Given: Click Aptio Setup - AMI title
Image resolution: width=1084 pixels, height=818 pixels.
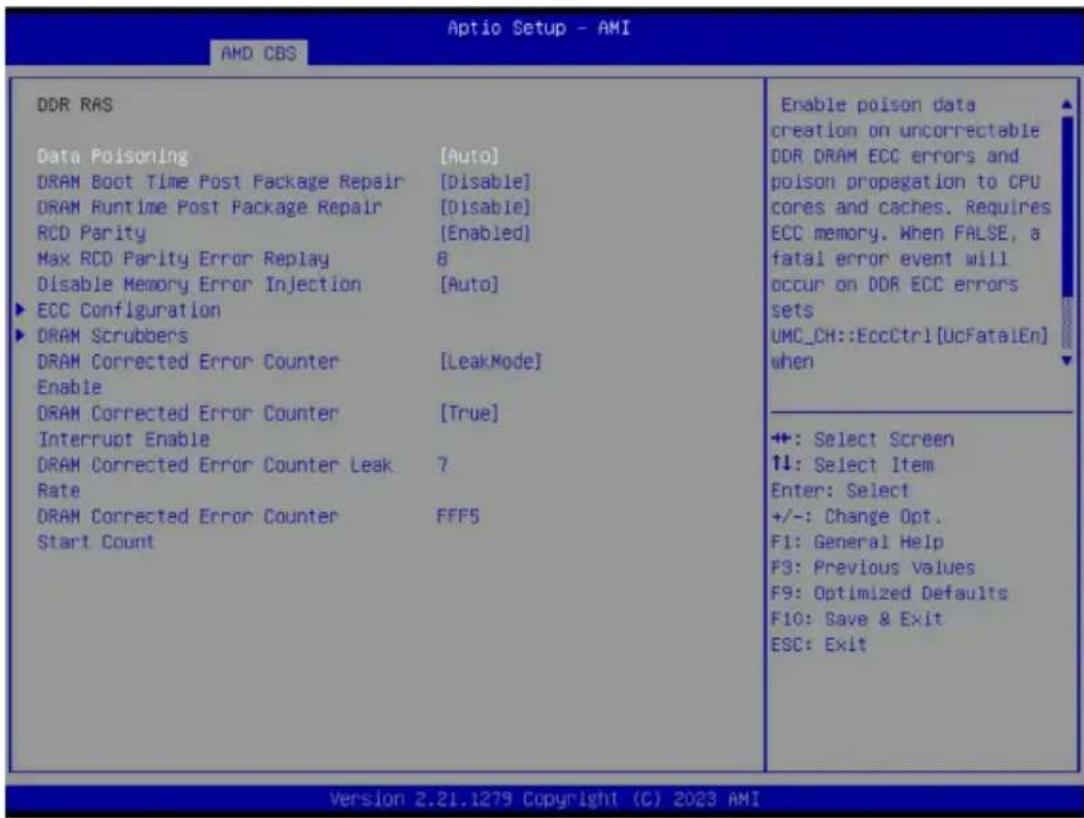Looking at the screenshot, I should click(539, 28).
